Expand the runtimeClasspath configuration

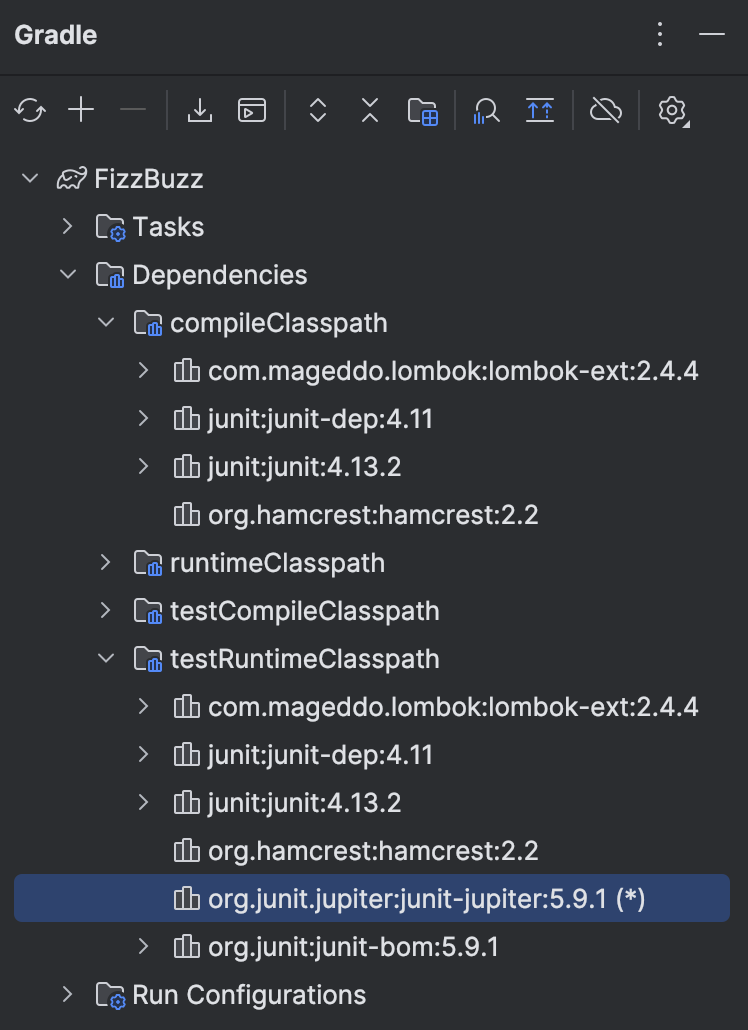tap(105, 563)
